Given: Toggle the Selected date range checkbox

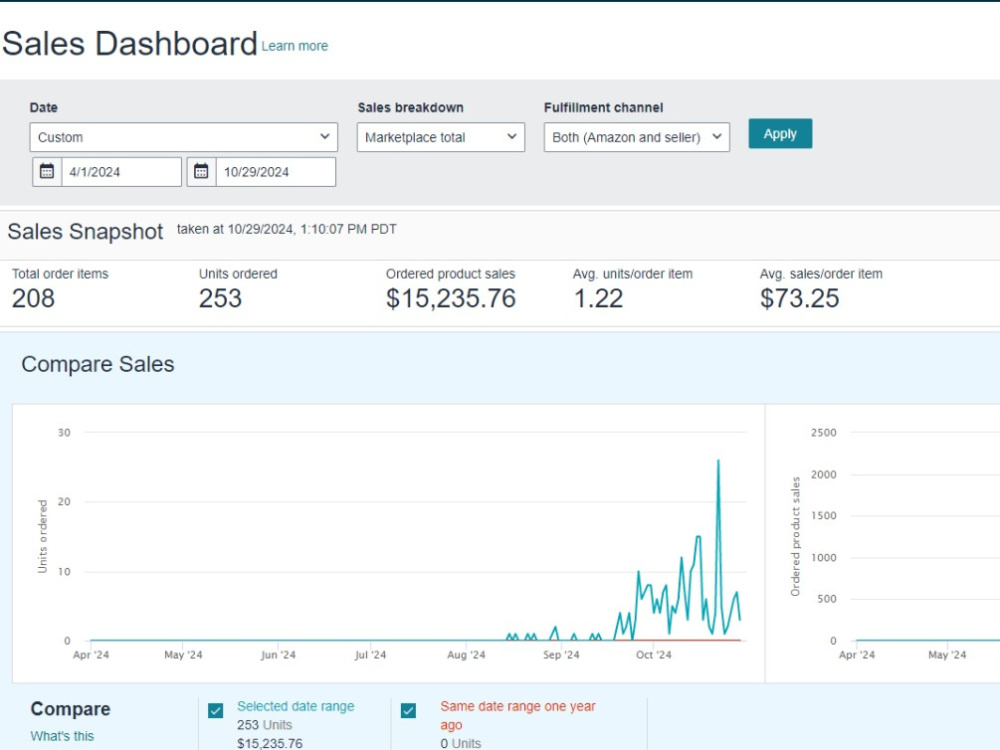Looking at the screenshot, I should (x=216, y=710).
